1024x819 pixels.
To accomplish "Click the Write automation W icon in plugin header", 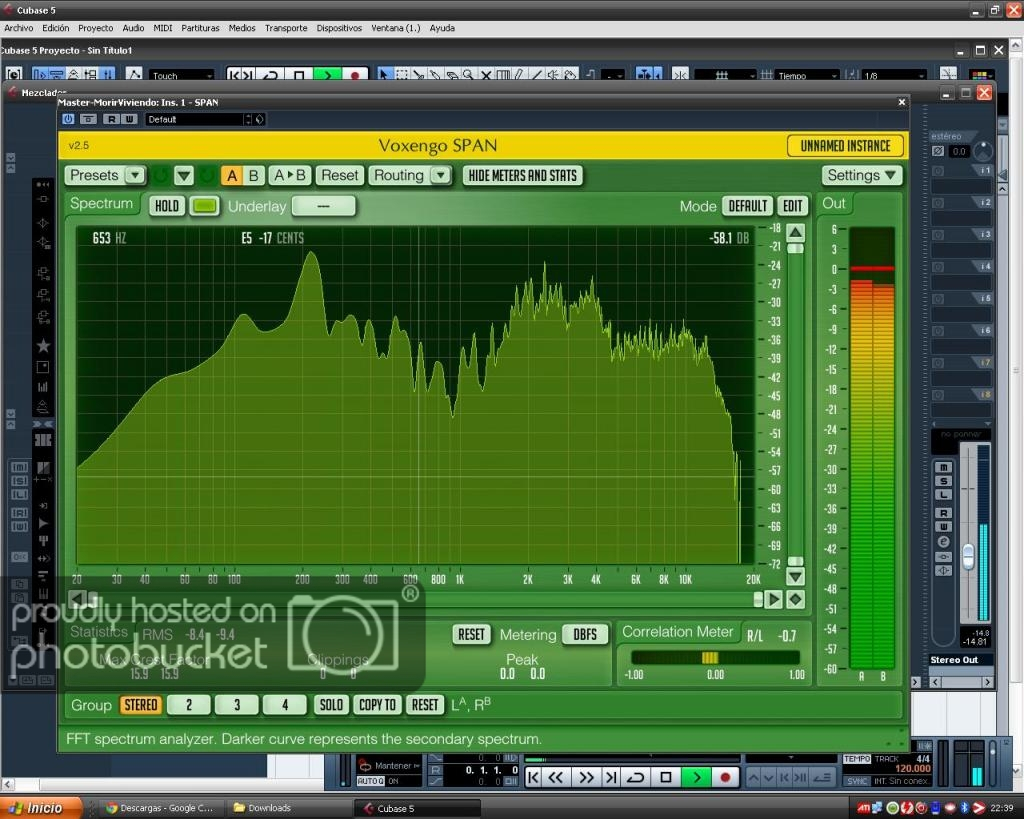I will point(129,119).
